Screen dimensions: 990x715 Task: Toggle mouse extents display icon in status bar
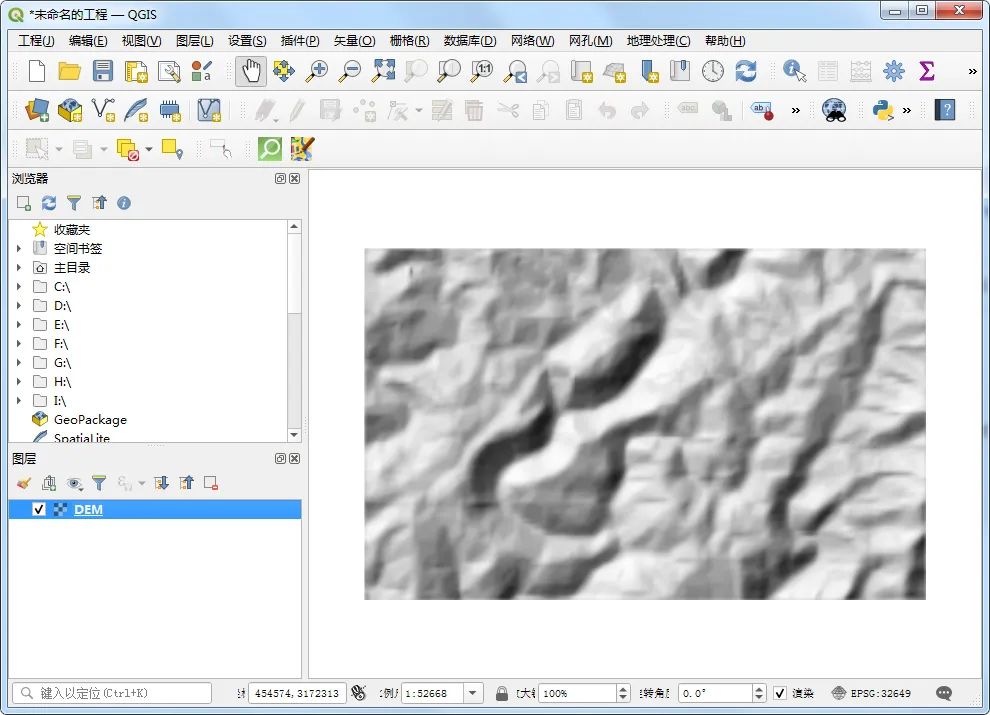tap(359, 693)
